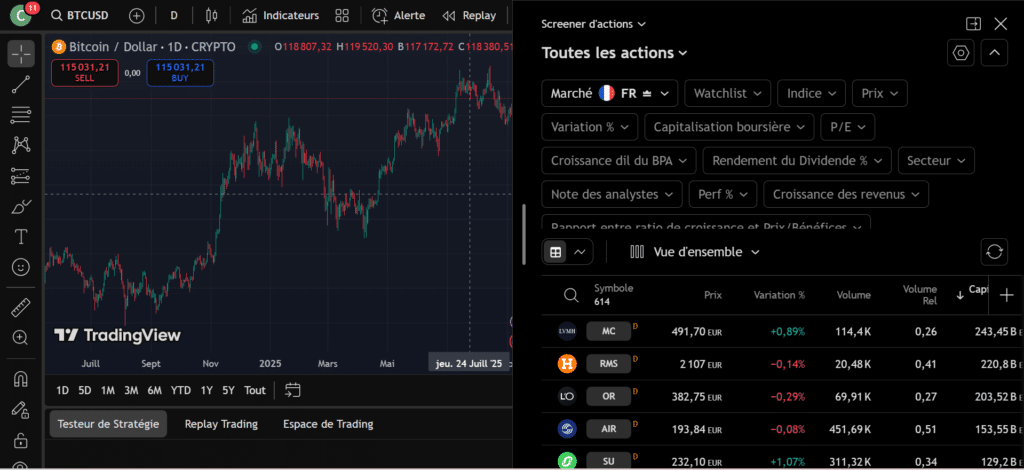Open the user profile avatar menu
This screenshot has height=470, width=1024.
coord(20,15)
